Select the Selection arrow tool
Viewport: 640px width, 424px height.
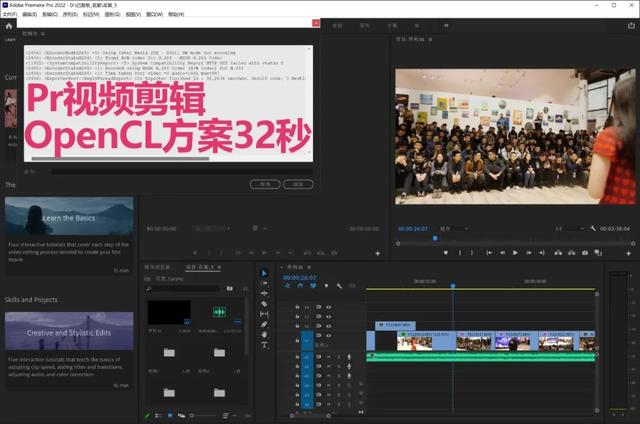pos(264,273)
